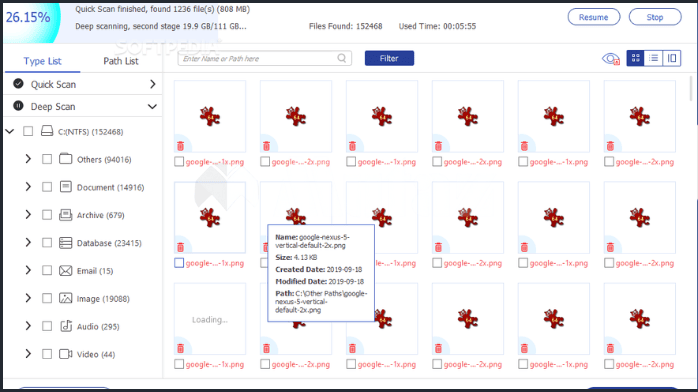Click the Archive type icon
Image resolution: width=698 pixels, height=392 pixels.
point(65,215)
